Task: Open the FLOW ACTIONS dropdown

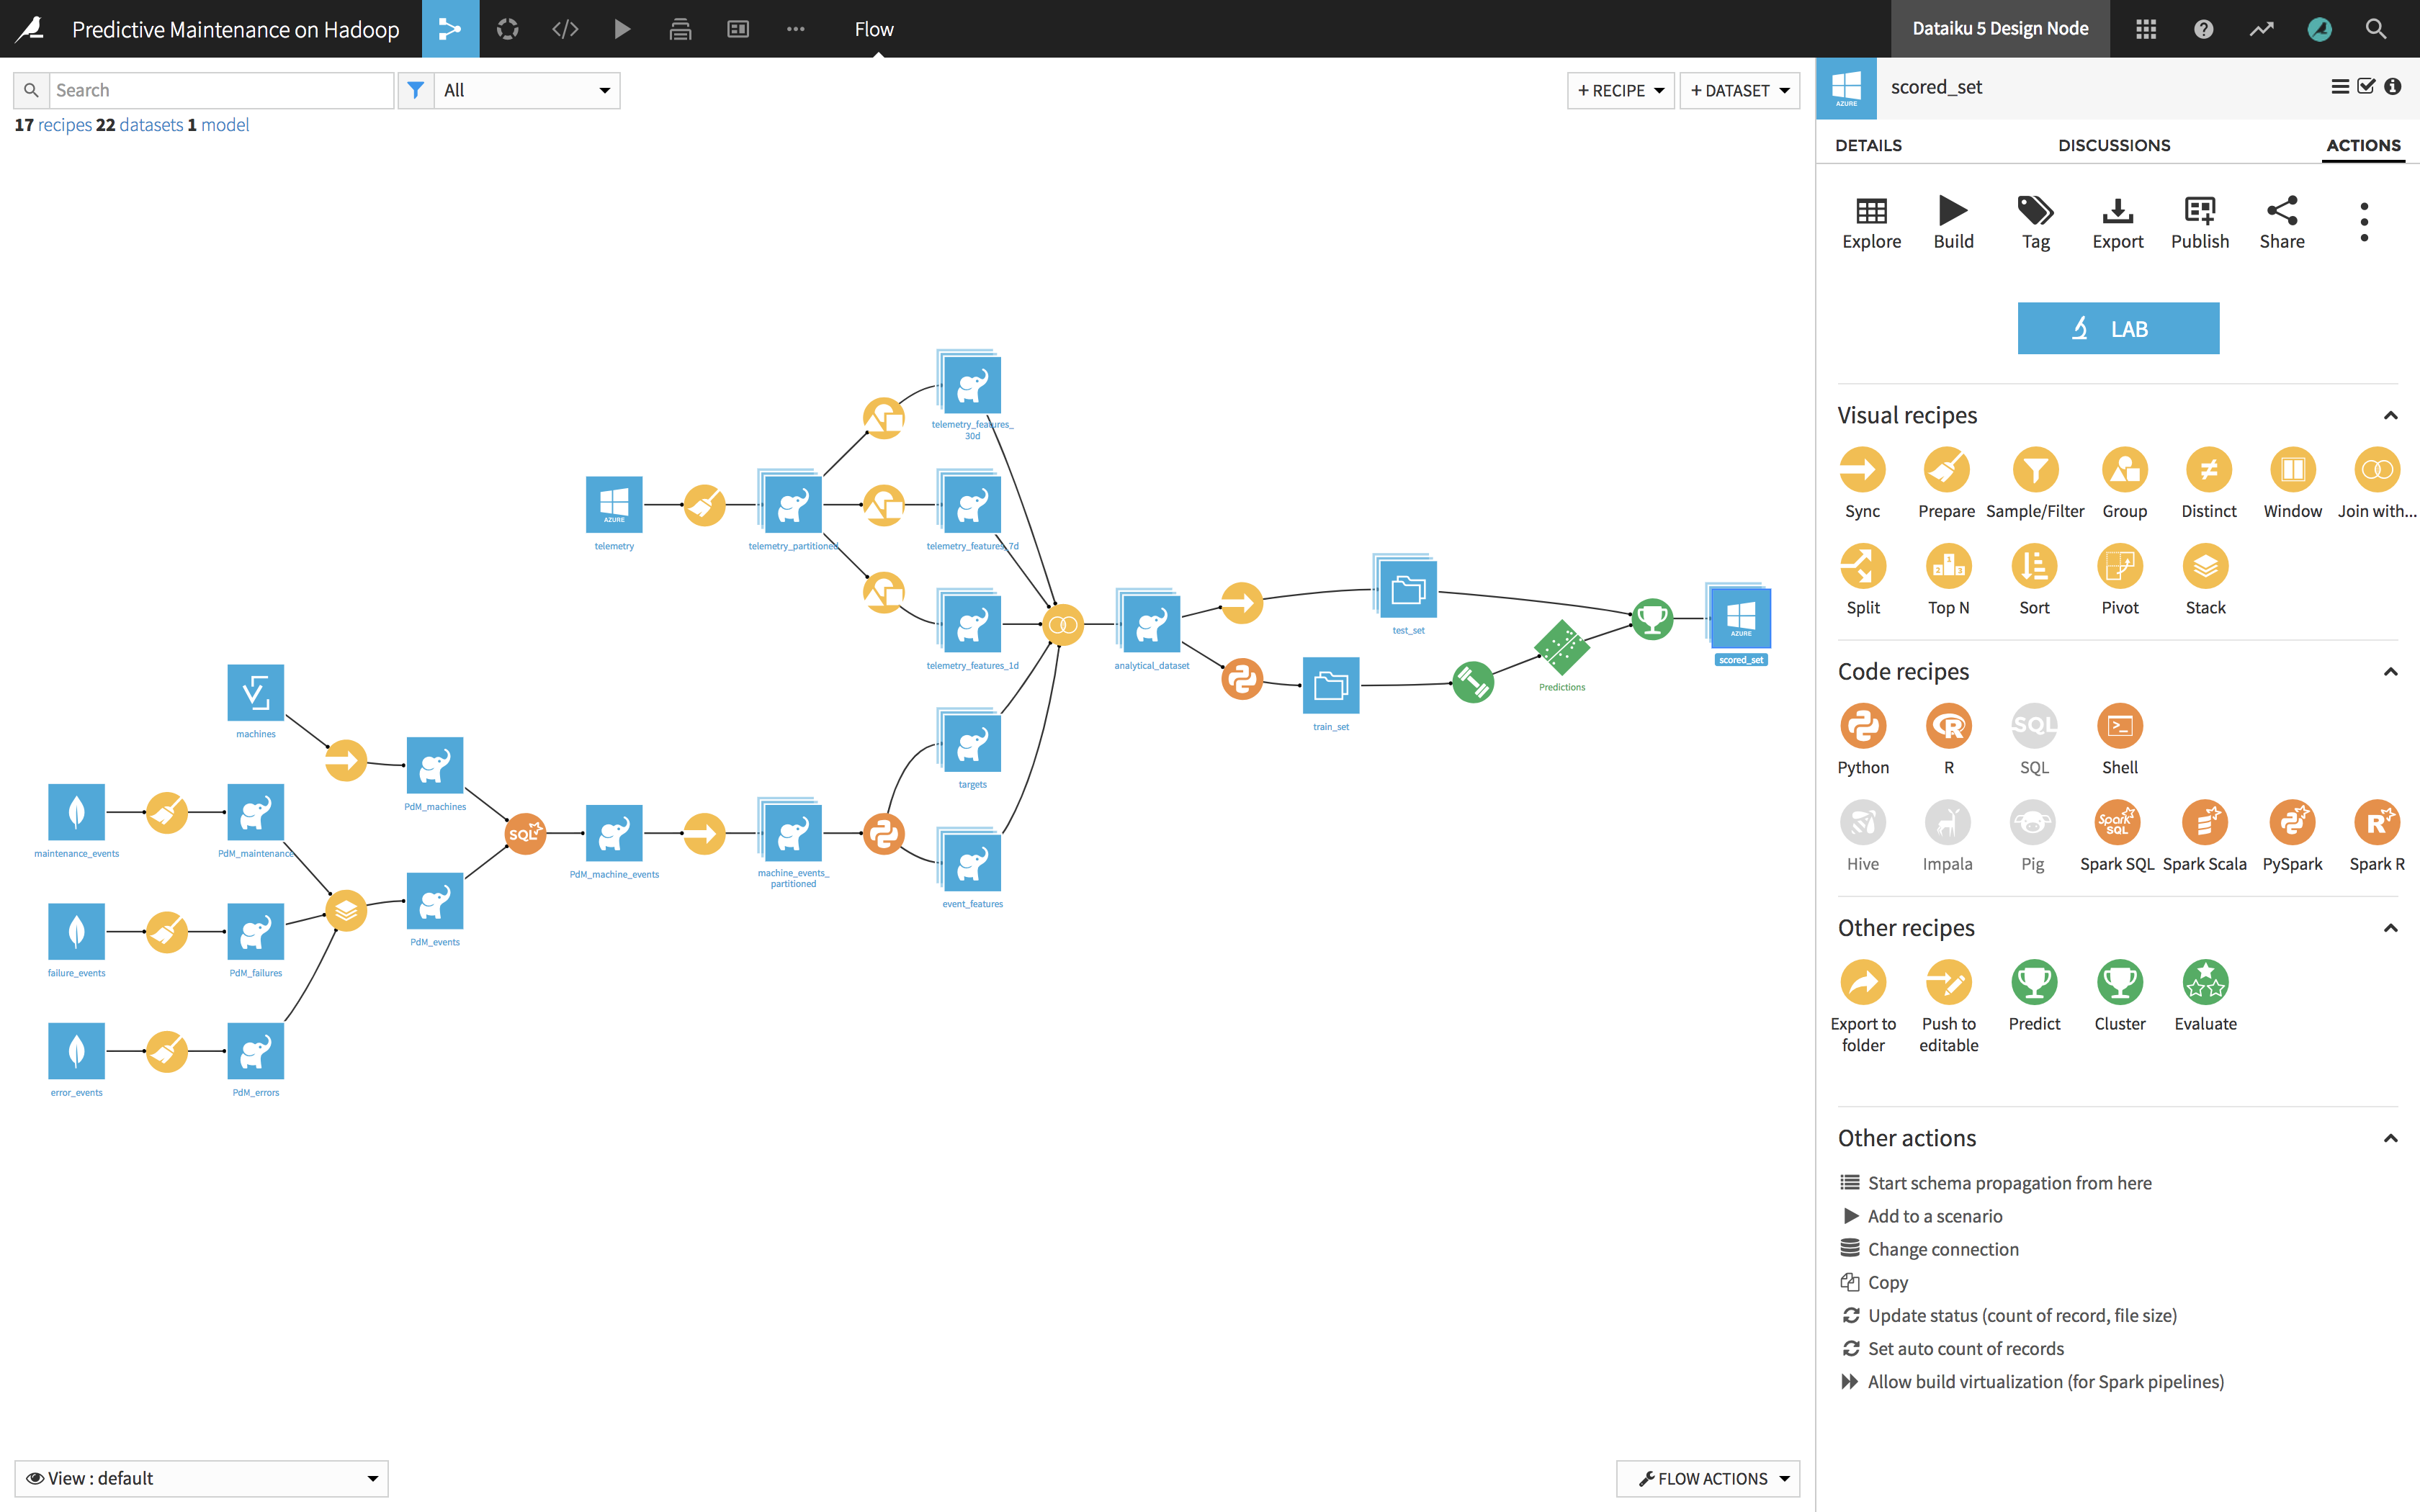Action: (1708, 1478)
